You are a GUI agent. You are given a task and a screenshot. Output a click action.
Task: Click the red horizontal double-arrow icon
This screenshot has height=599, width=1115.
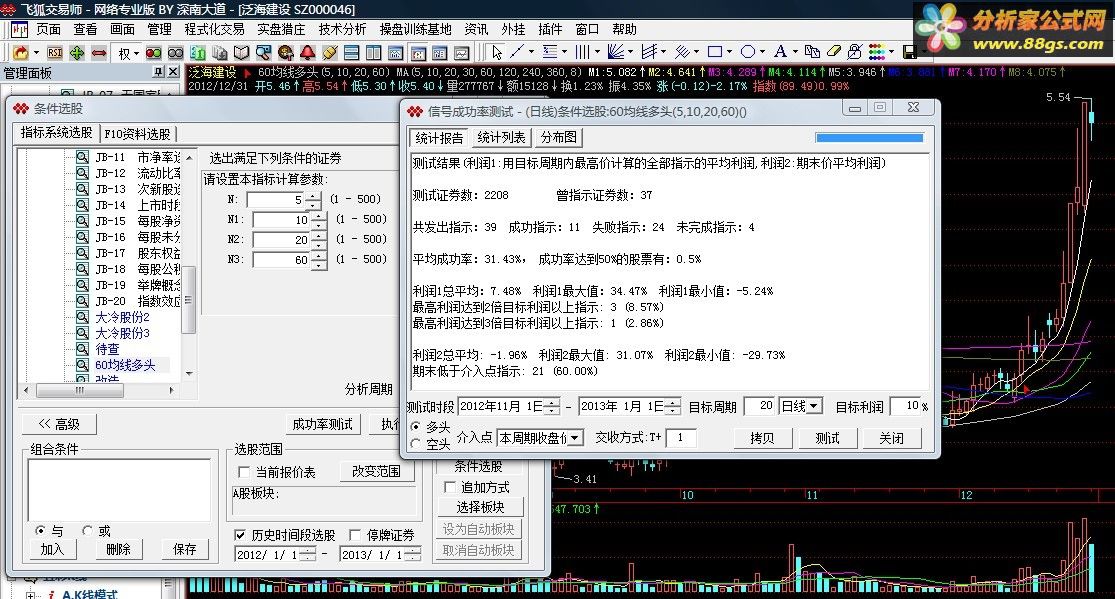(99, 53)
